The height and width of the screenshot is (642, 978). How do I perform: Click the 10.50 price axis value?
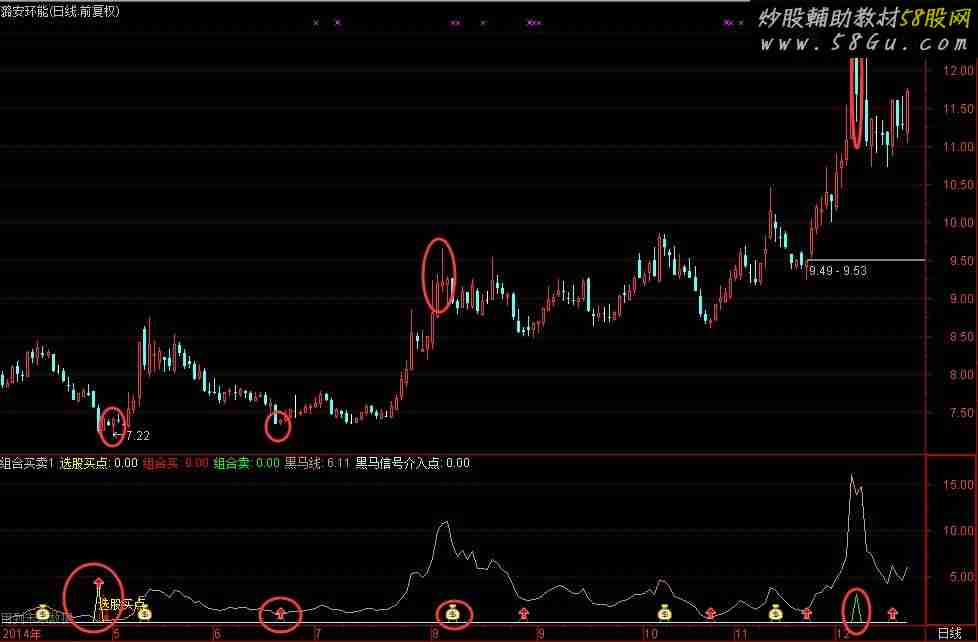pyautogui.click(x=958, y=185)
